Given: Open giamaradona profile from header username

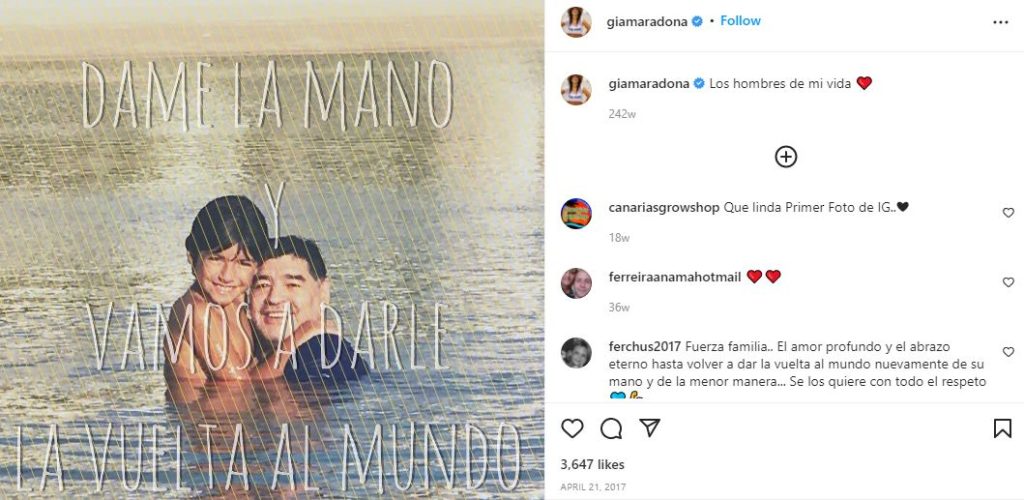Looking at the screenshot, I should [x=647, y=22].
